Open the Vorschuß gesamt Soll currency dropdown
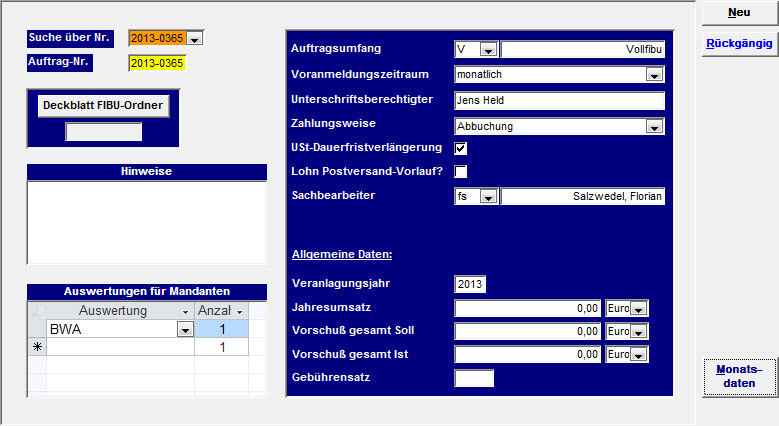 [x=638, y=332]
